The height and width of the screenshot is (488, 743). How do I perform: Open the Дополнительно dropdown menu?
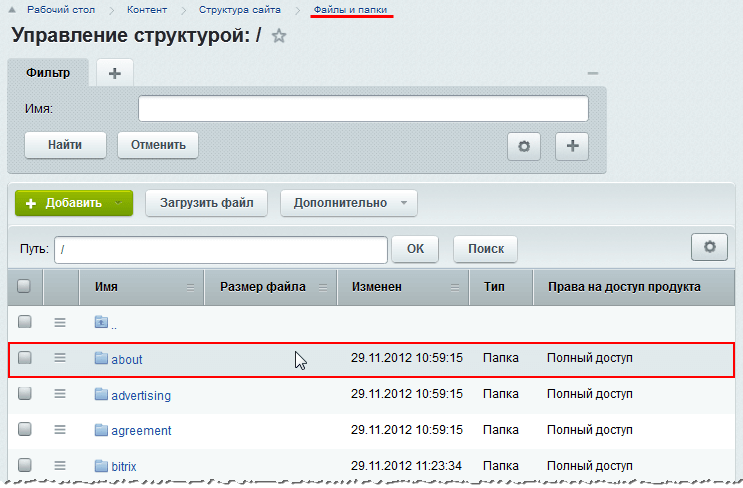[x=348, y=203]
